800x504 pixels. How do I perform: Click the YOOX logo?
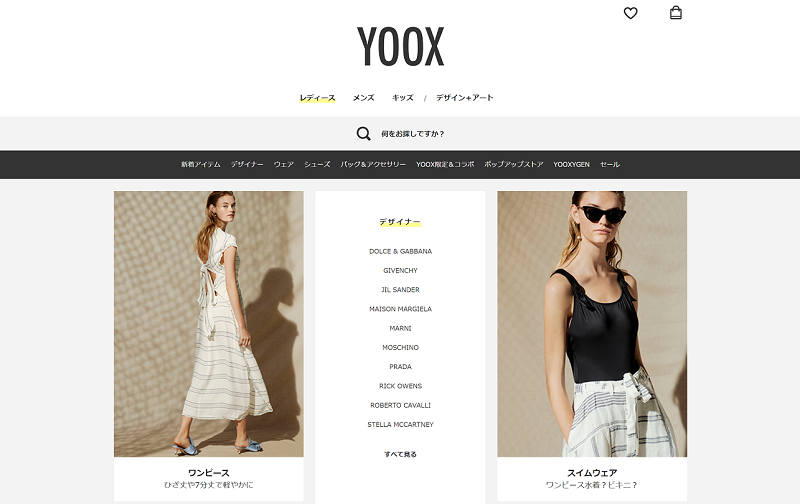[401, 46]
